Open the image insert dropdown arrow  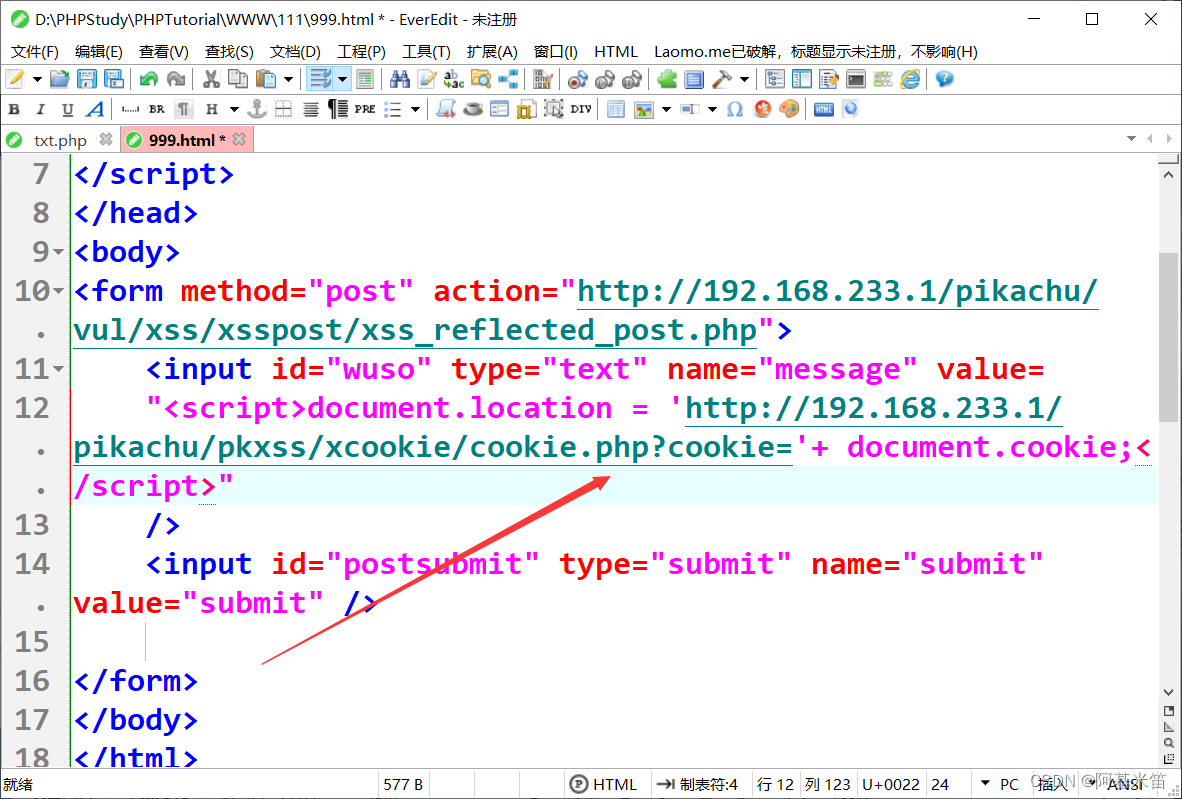pos(666,110)
